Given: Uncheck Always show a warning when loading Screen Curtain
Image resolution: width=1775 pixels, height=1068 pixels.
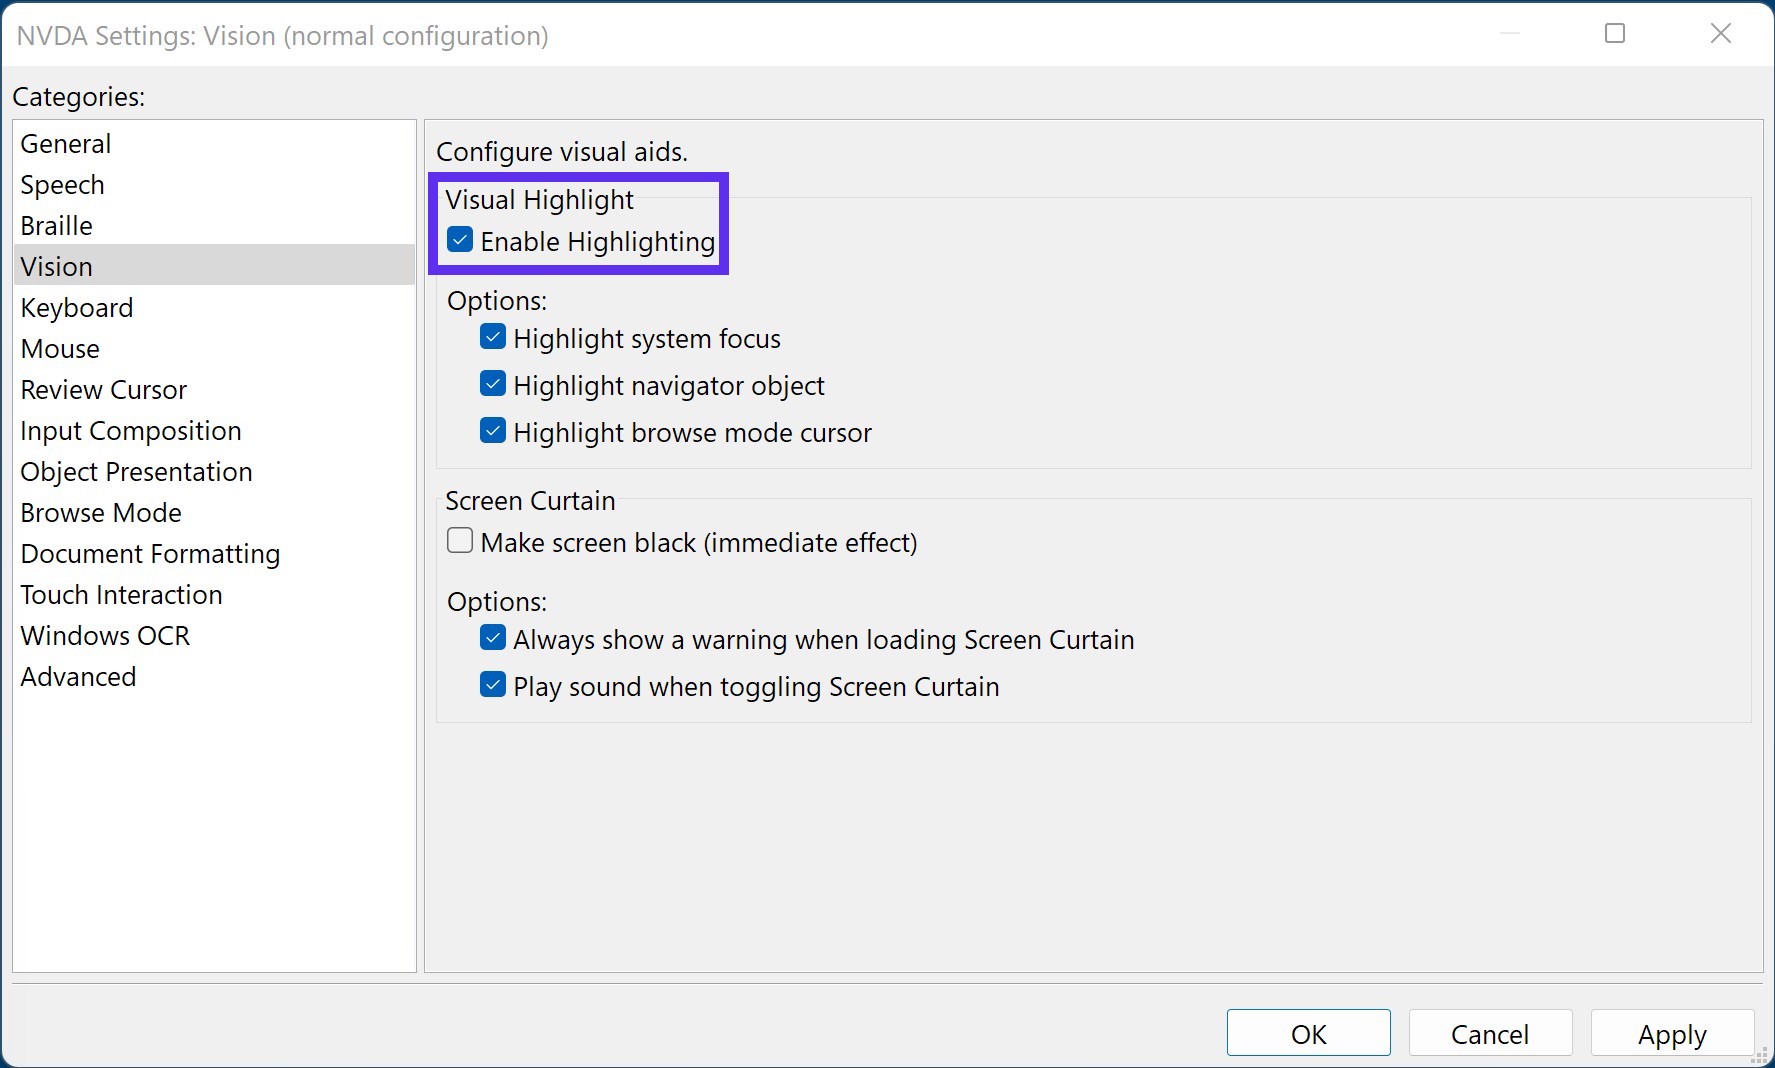Looking at the screenshot, I should point(492,638).
